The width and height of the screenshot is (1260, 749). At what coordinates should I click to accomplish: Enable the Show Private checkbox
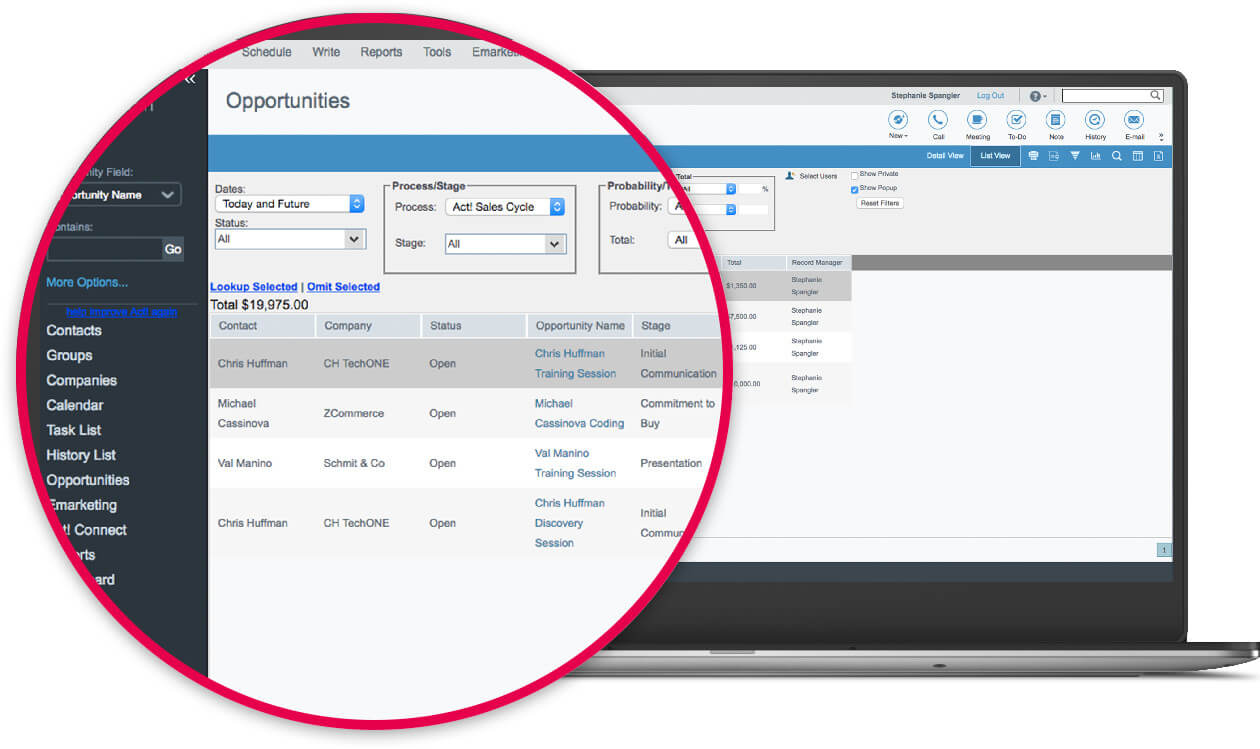(x=855, y=175)
